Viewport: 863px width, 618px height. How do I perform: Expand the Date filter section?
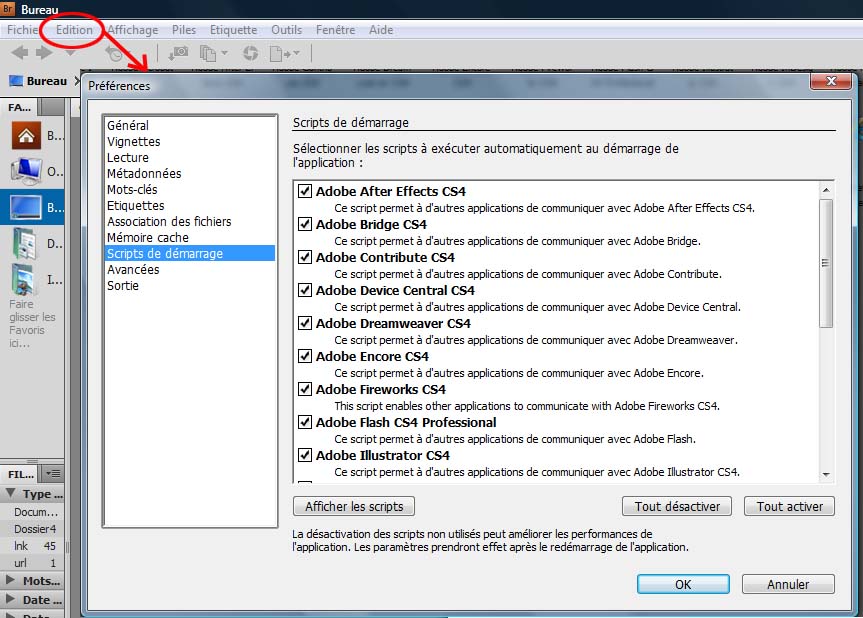[10, 599]
